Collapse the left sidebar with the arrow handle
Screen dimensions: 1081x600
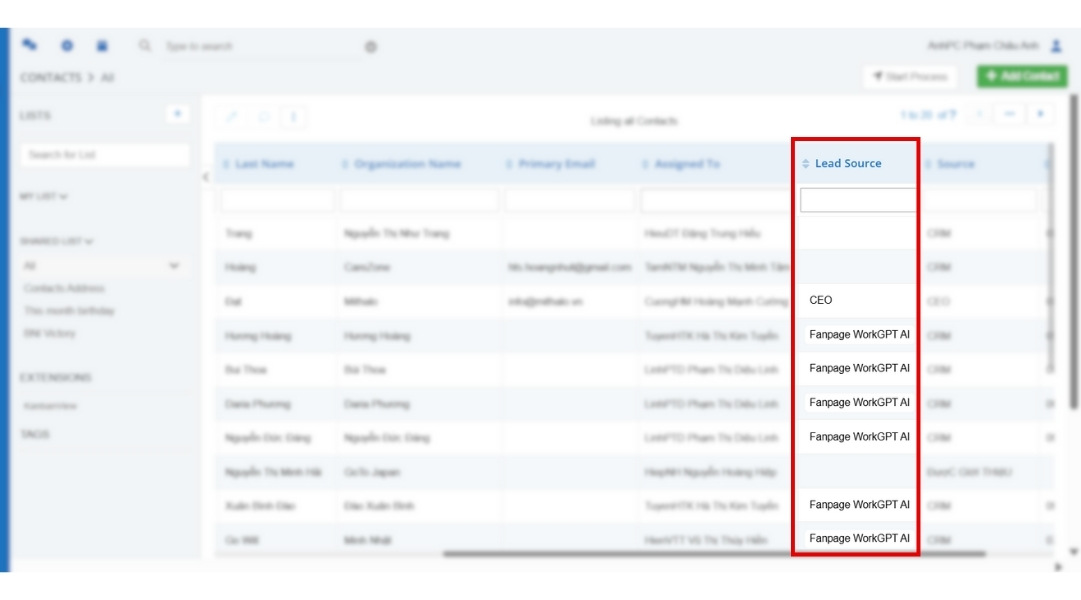(x=205, y=177)
